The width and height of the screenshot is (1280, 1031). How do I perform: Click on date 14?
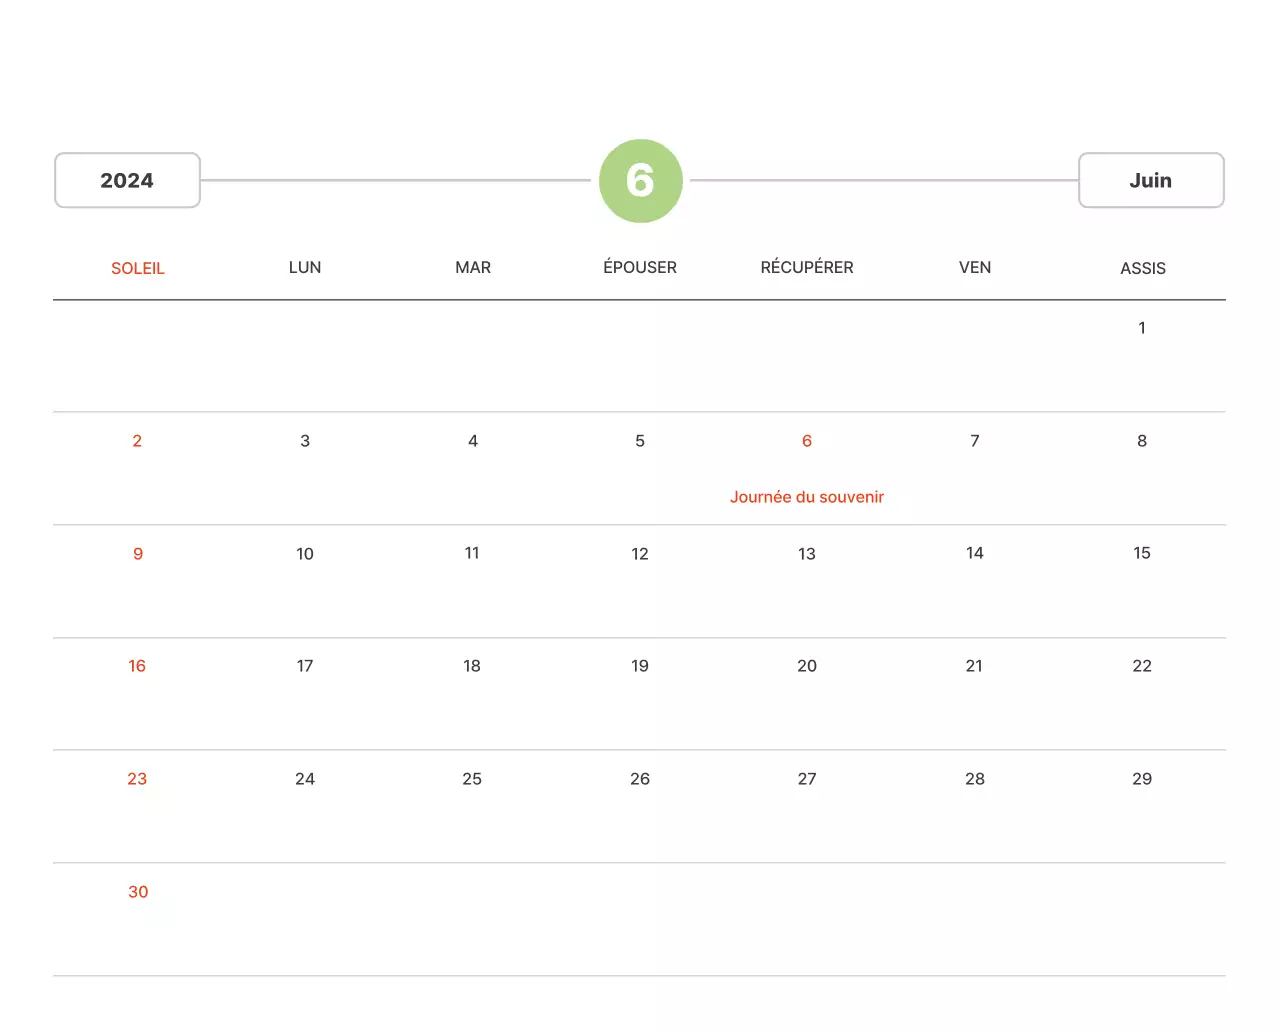point(975,553)
